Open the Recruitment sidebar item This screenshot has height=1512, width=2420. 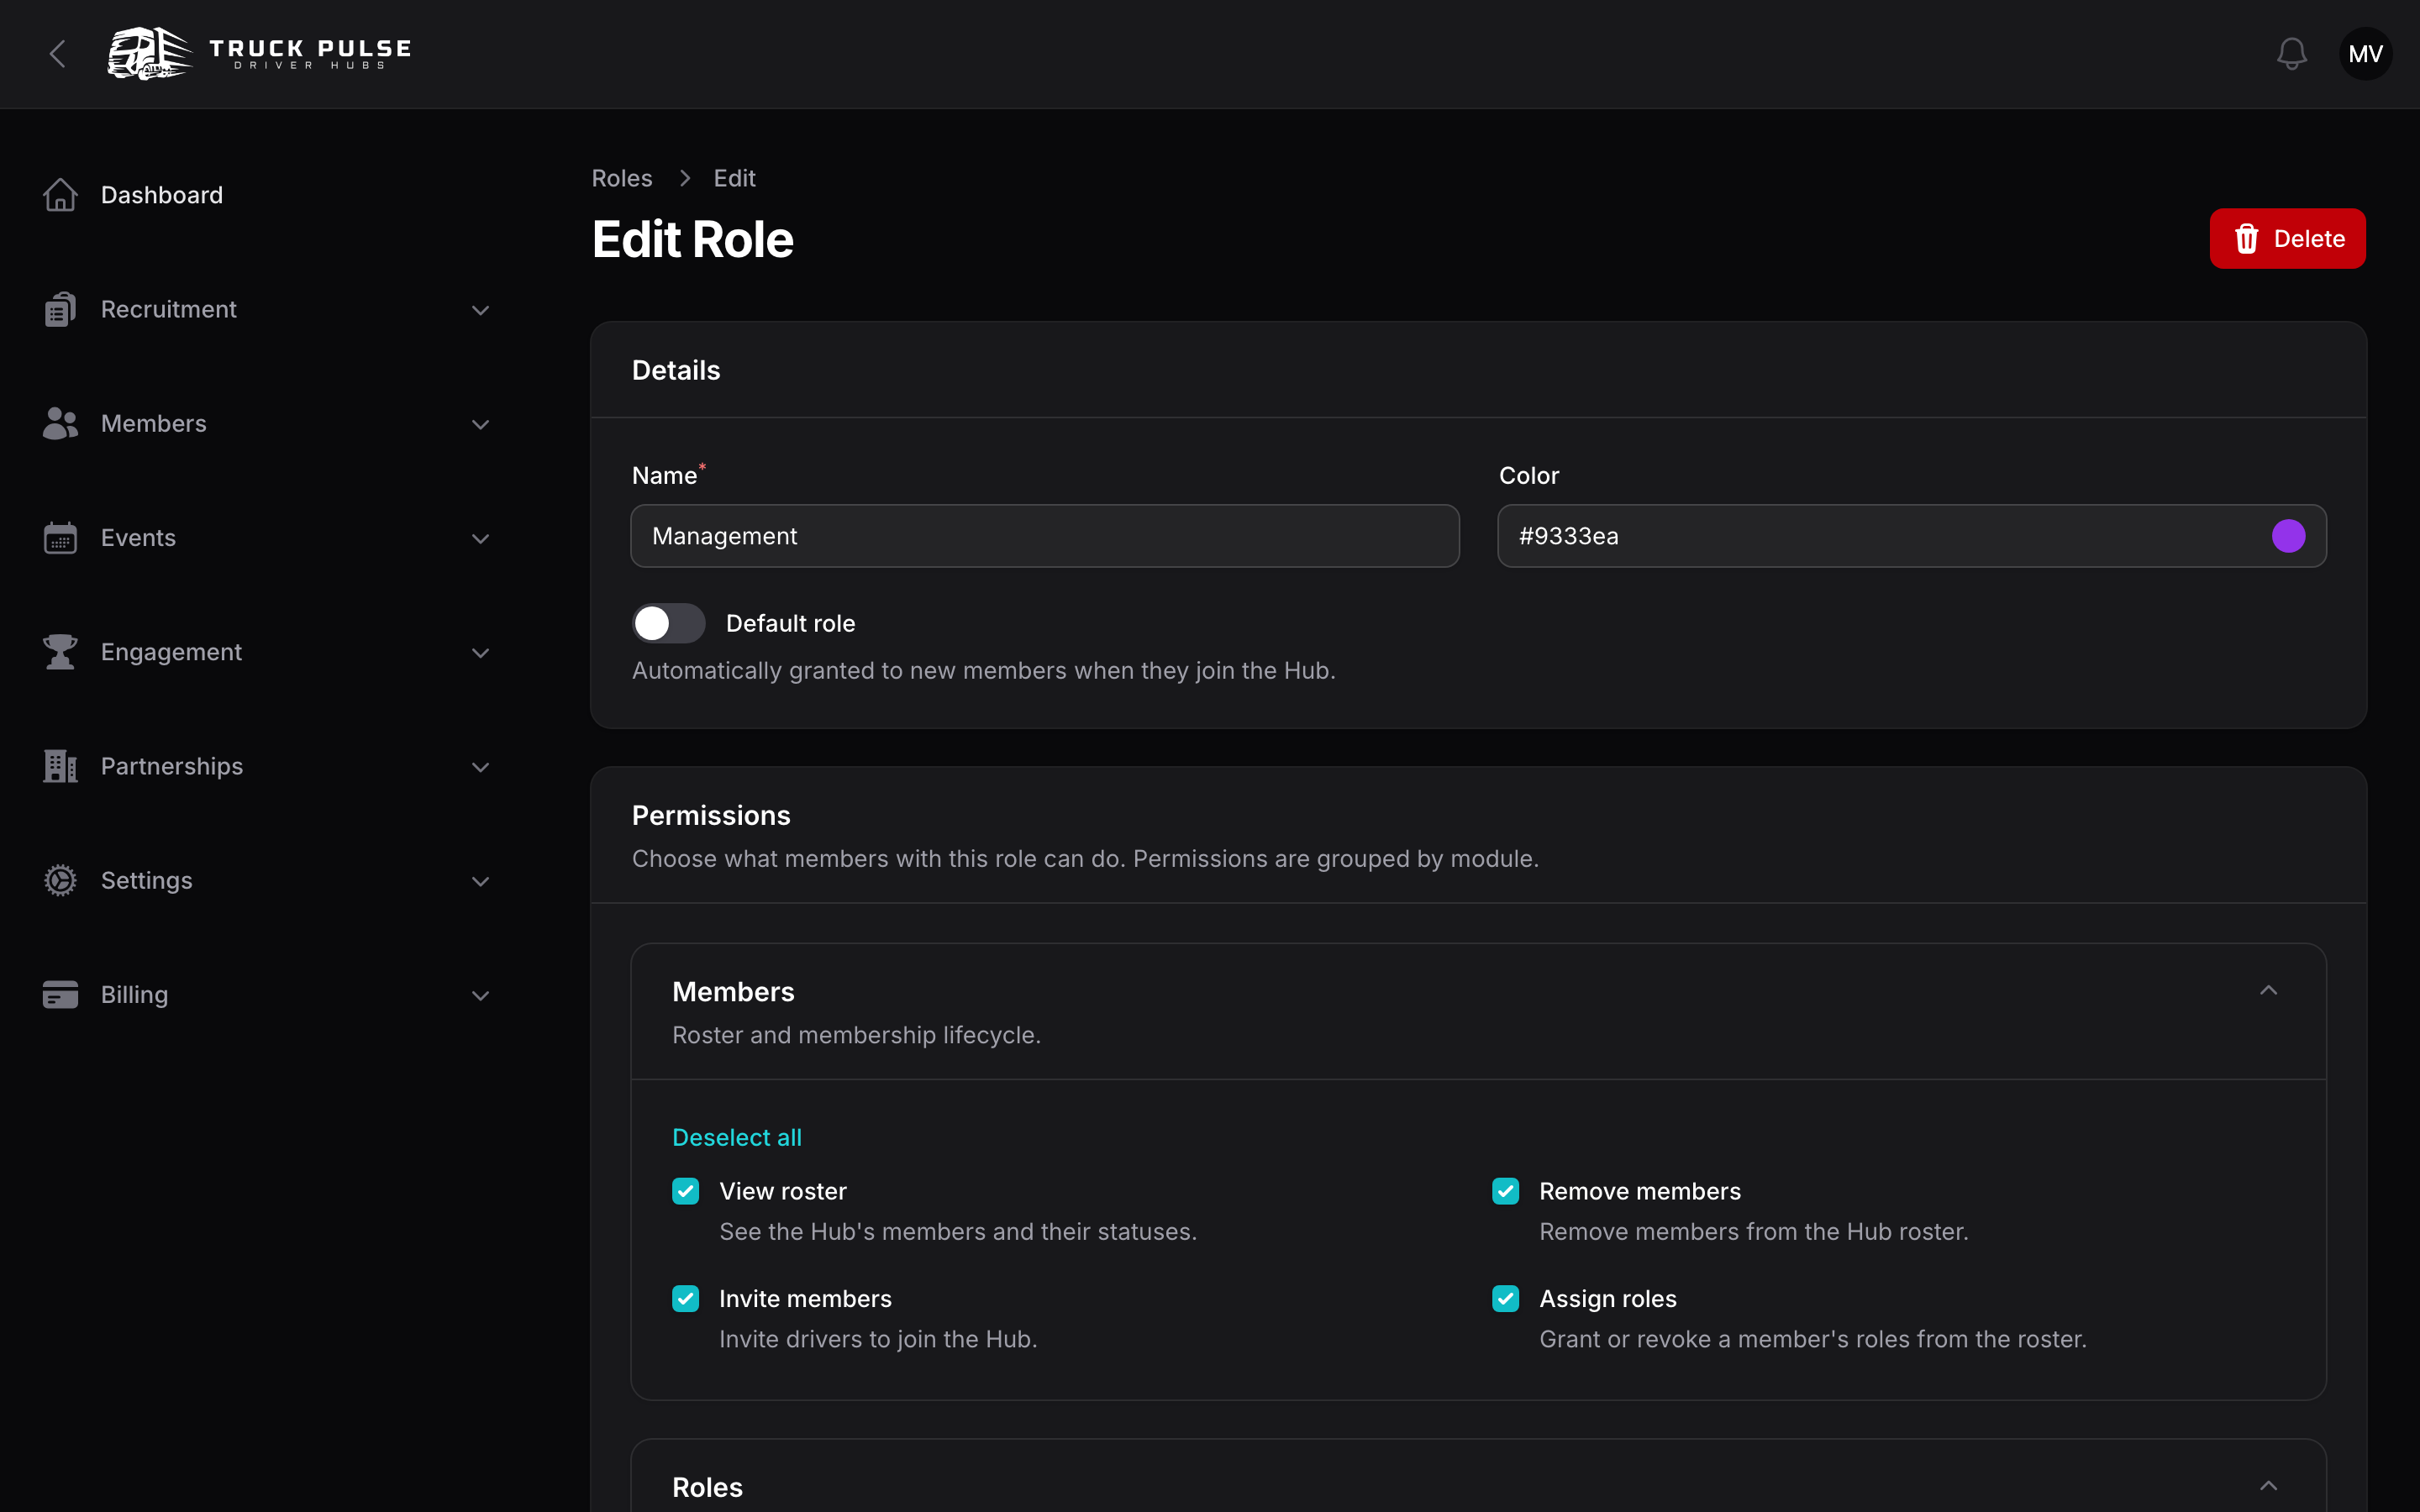coord(268,309)
